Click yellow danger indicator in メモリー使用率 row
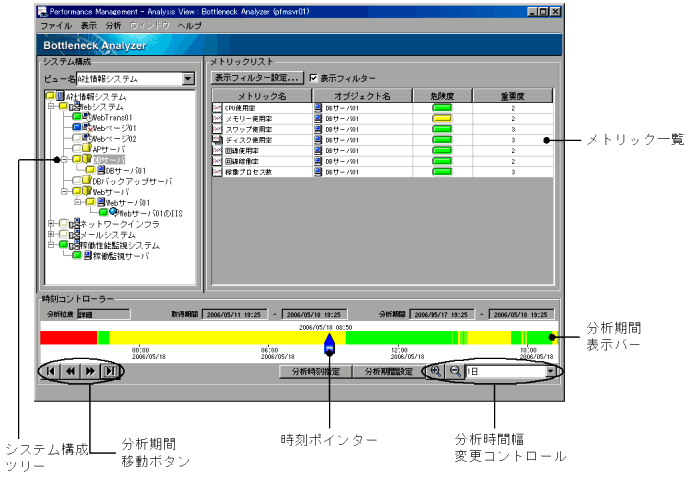 pyautogui.click(x=442, y=118)
